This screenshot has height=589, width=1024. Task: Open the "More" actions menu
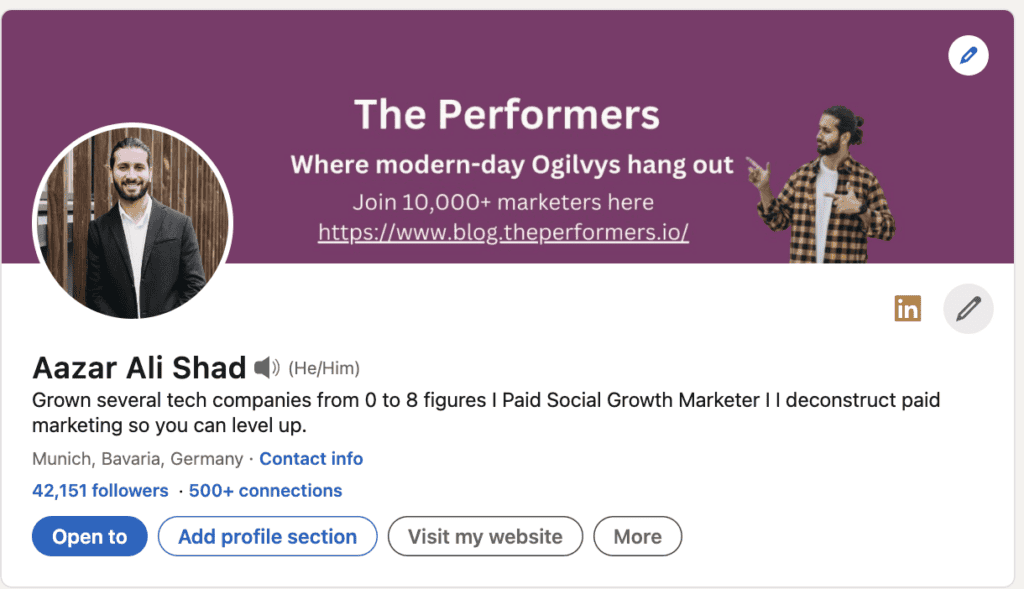point(637,537)
